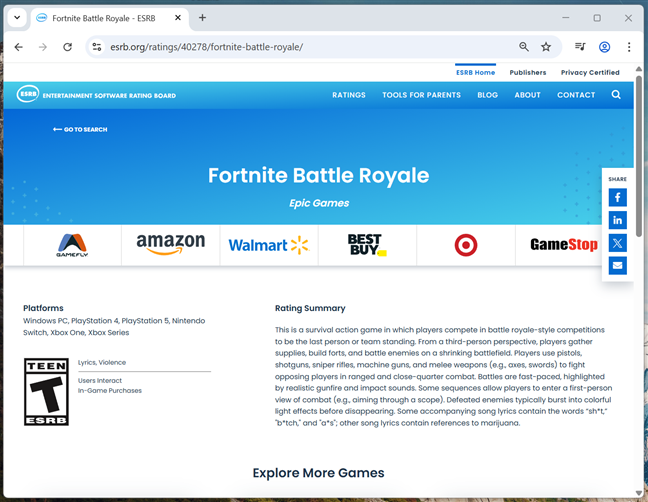The width and height of the screenshot is (648, 502).
Task: Share the page on X
Action: click(x=617, y=243)
